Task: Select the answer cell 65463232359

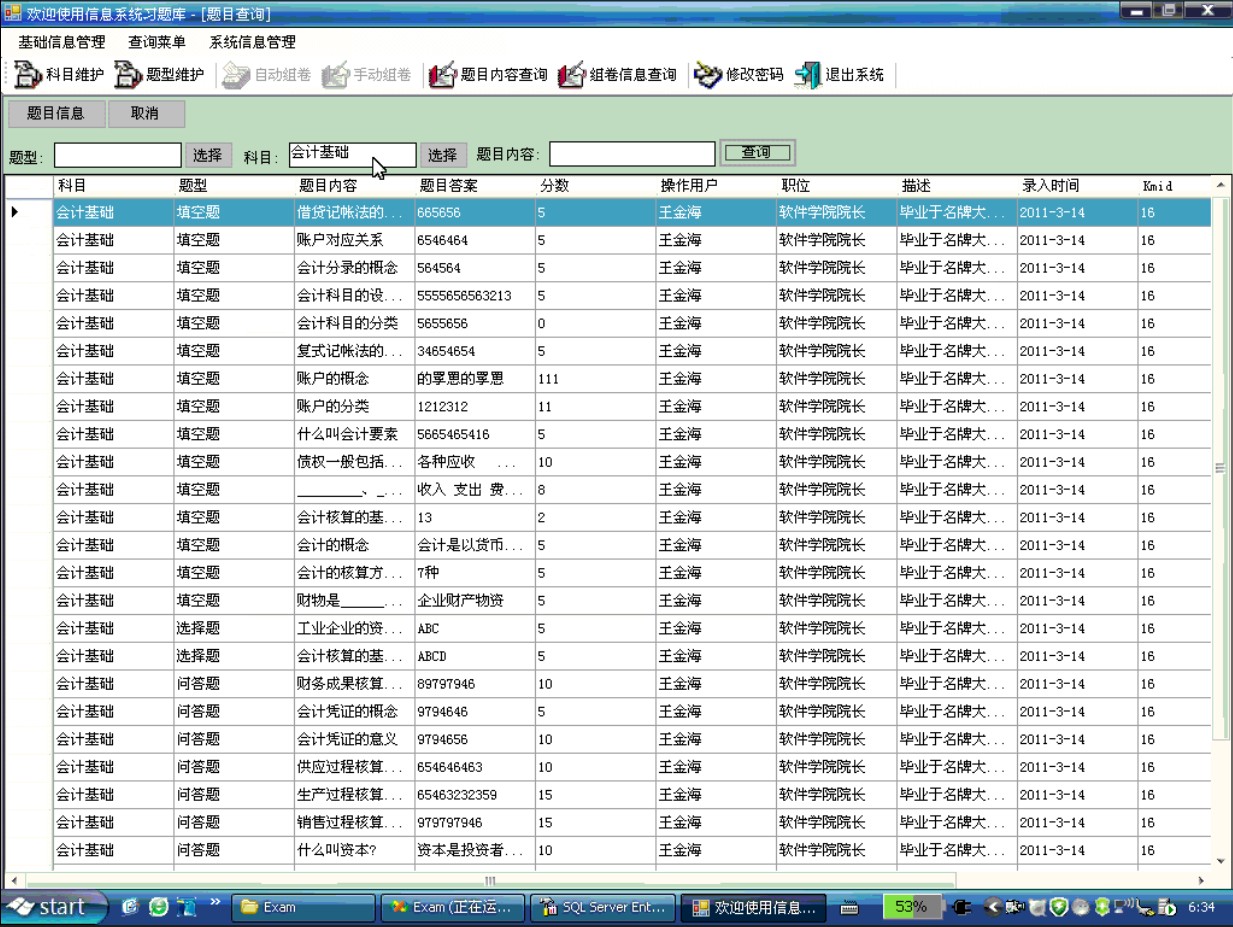Action: click(x=474, y=795)
